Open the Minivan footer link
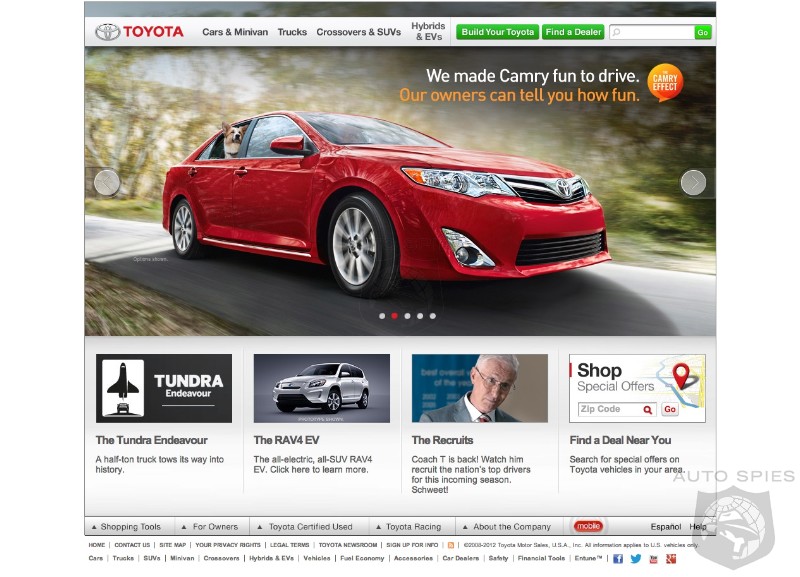The width and height of the screenshot is (800, 577). point(182,558)
